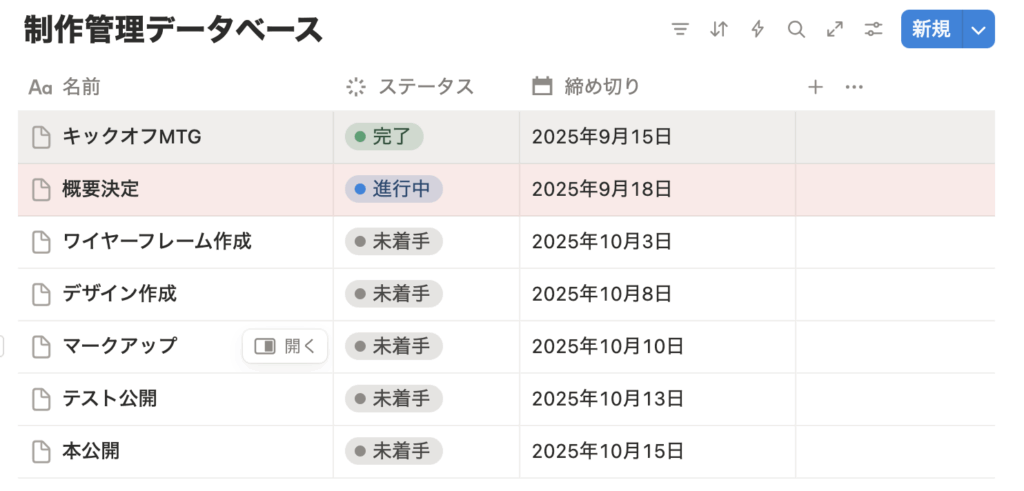Click the blue 新規 button
Screen dimensions: 1024x491
931,29
